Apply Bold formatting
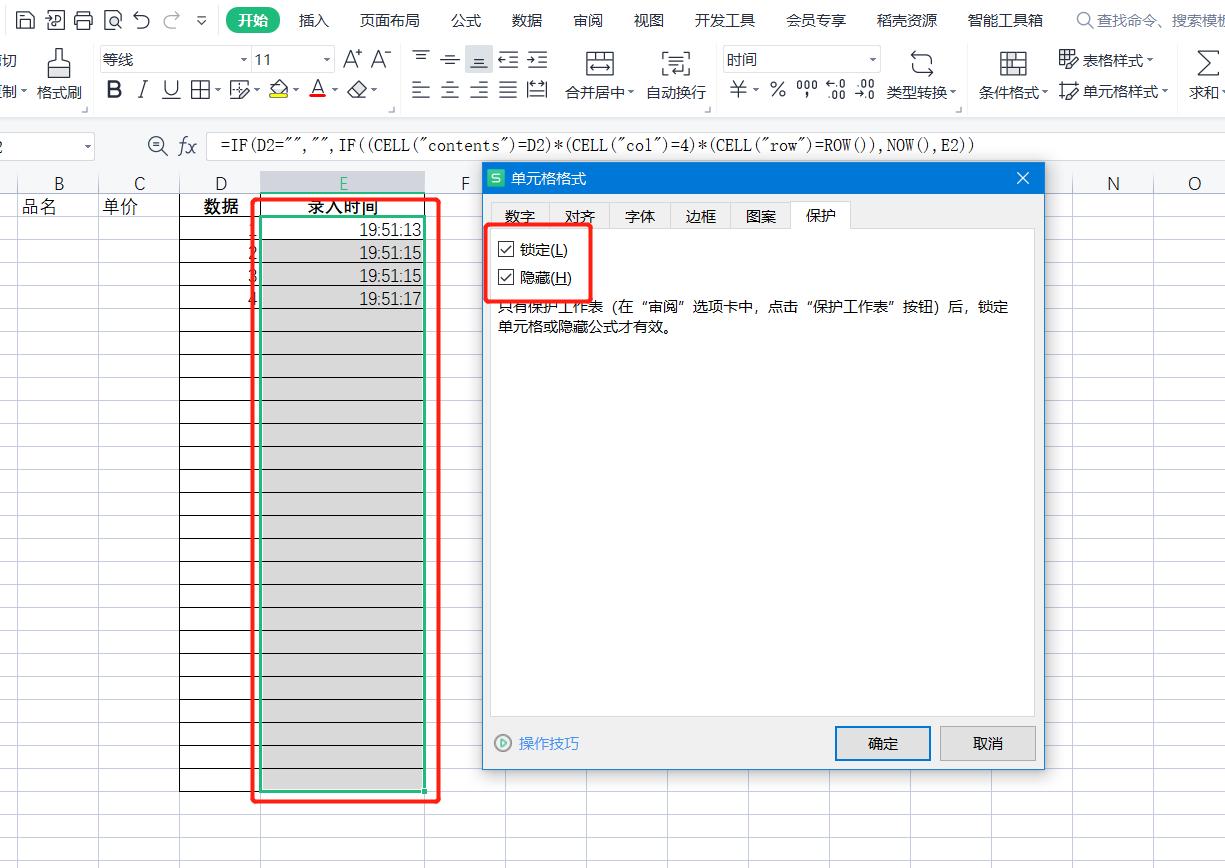This screenshot has height=868, width=1225. click(x=113, y=90)
